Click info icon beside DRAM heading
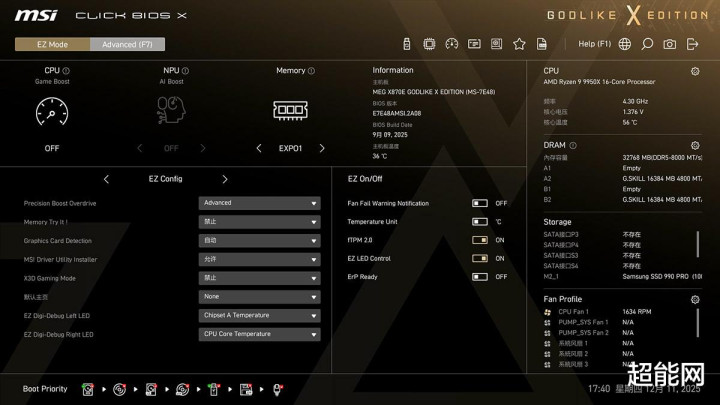The width and height of the screenshot is (720, 405). point(573,145)
